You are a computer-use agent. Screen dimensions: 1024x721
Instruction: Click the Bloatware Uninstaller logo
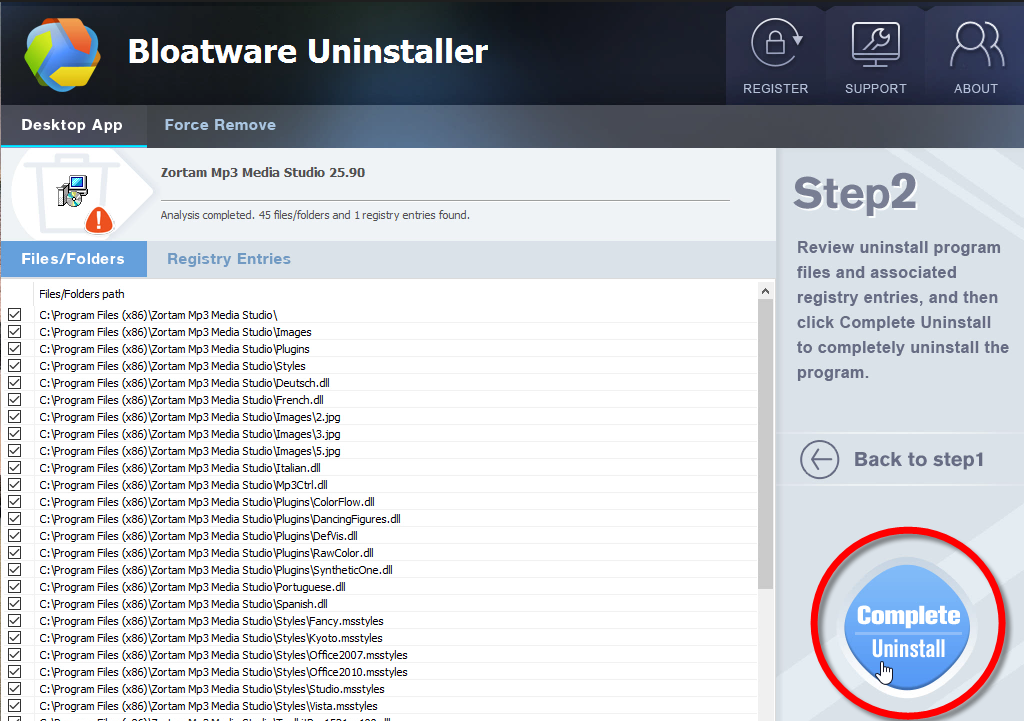click(62, 54)
